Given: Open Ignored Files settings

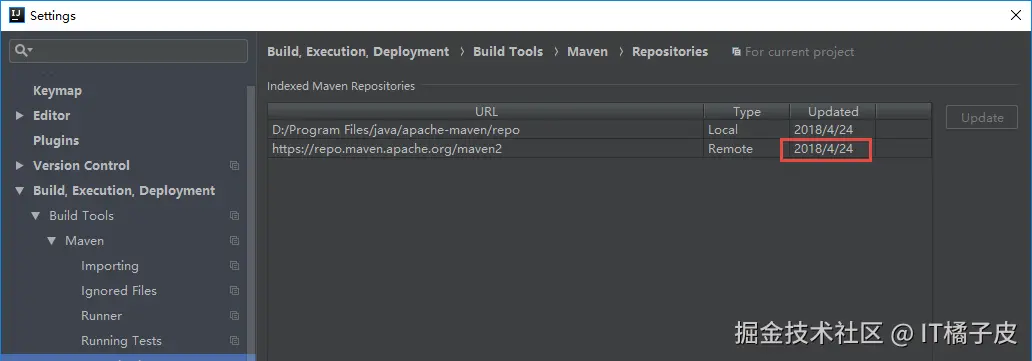Looking at the screenshot, I should tap(119, 291).
